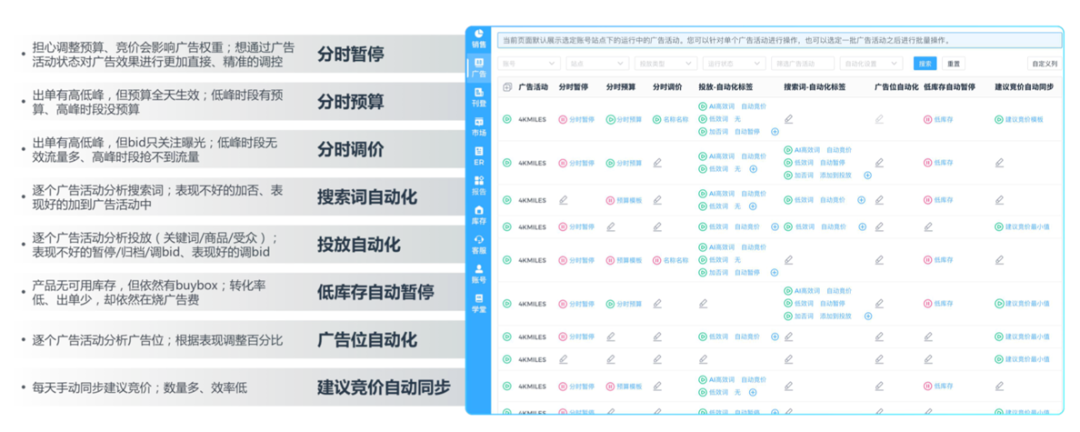Open the 自动化设置 dropdown

(871, 63)
